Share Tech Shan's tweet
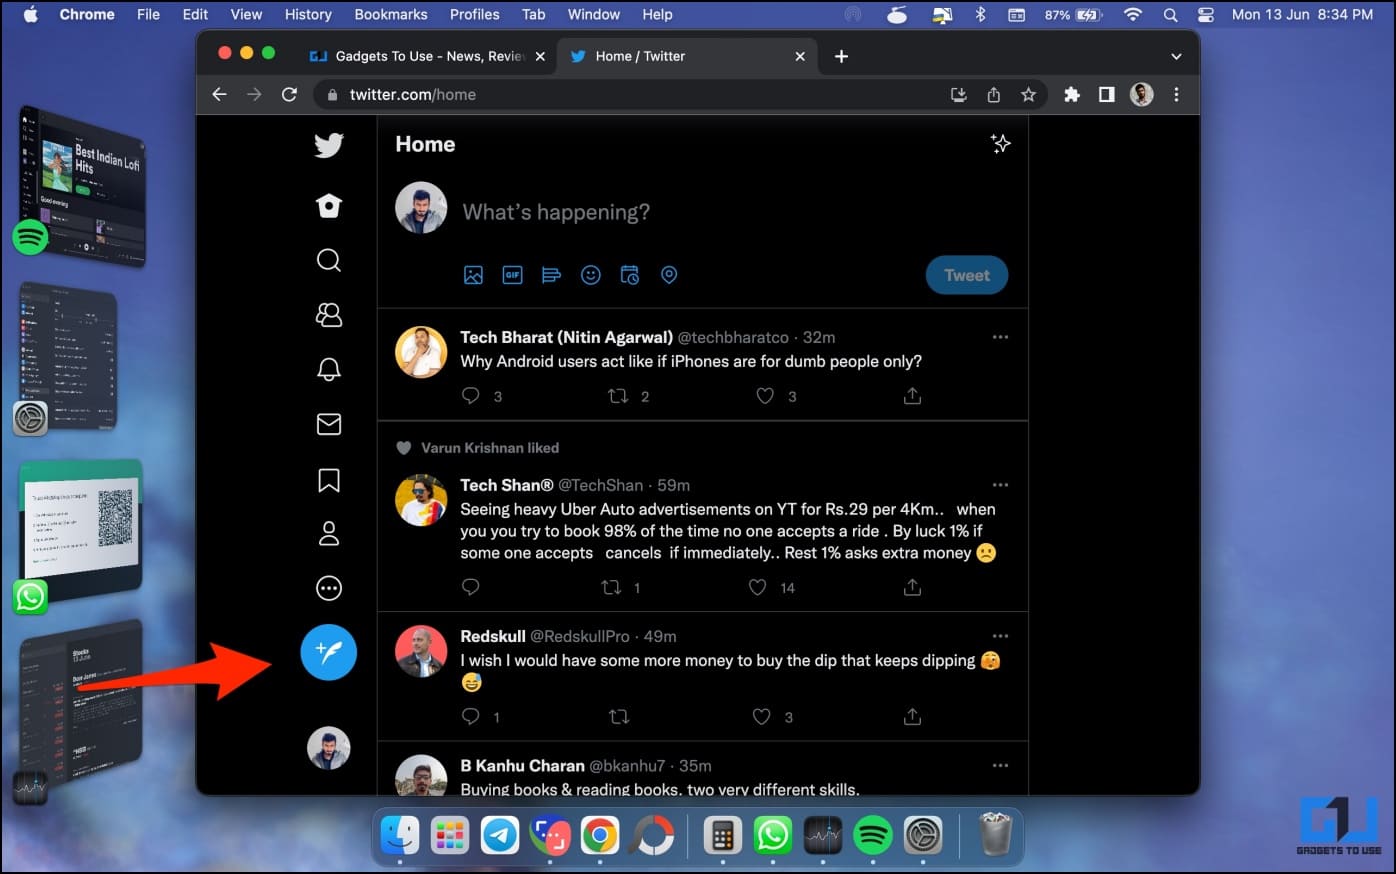Screen dimensions: 1396x874 912,587
